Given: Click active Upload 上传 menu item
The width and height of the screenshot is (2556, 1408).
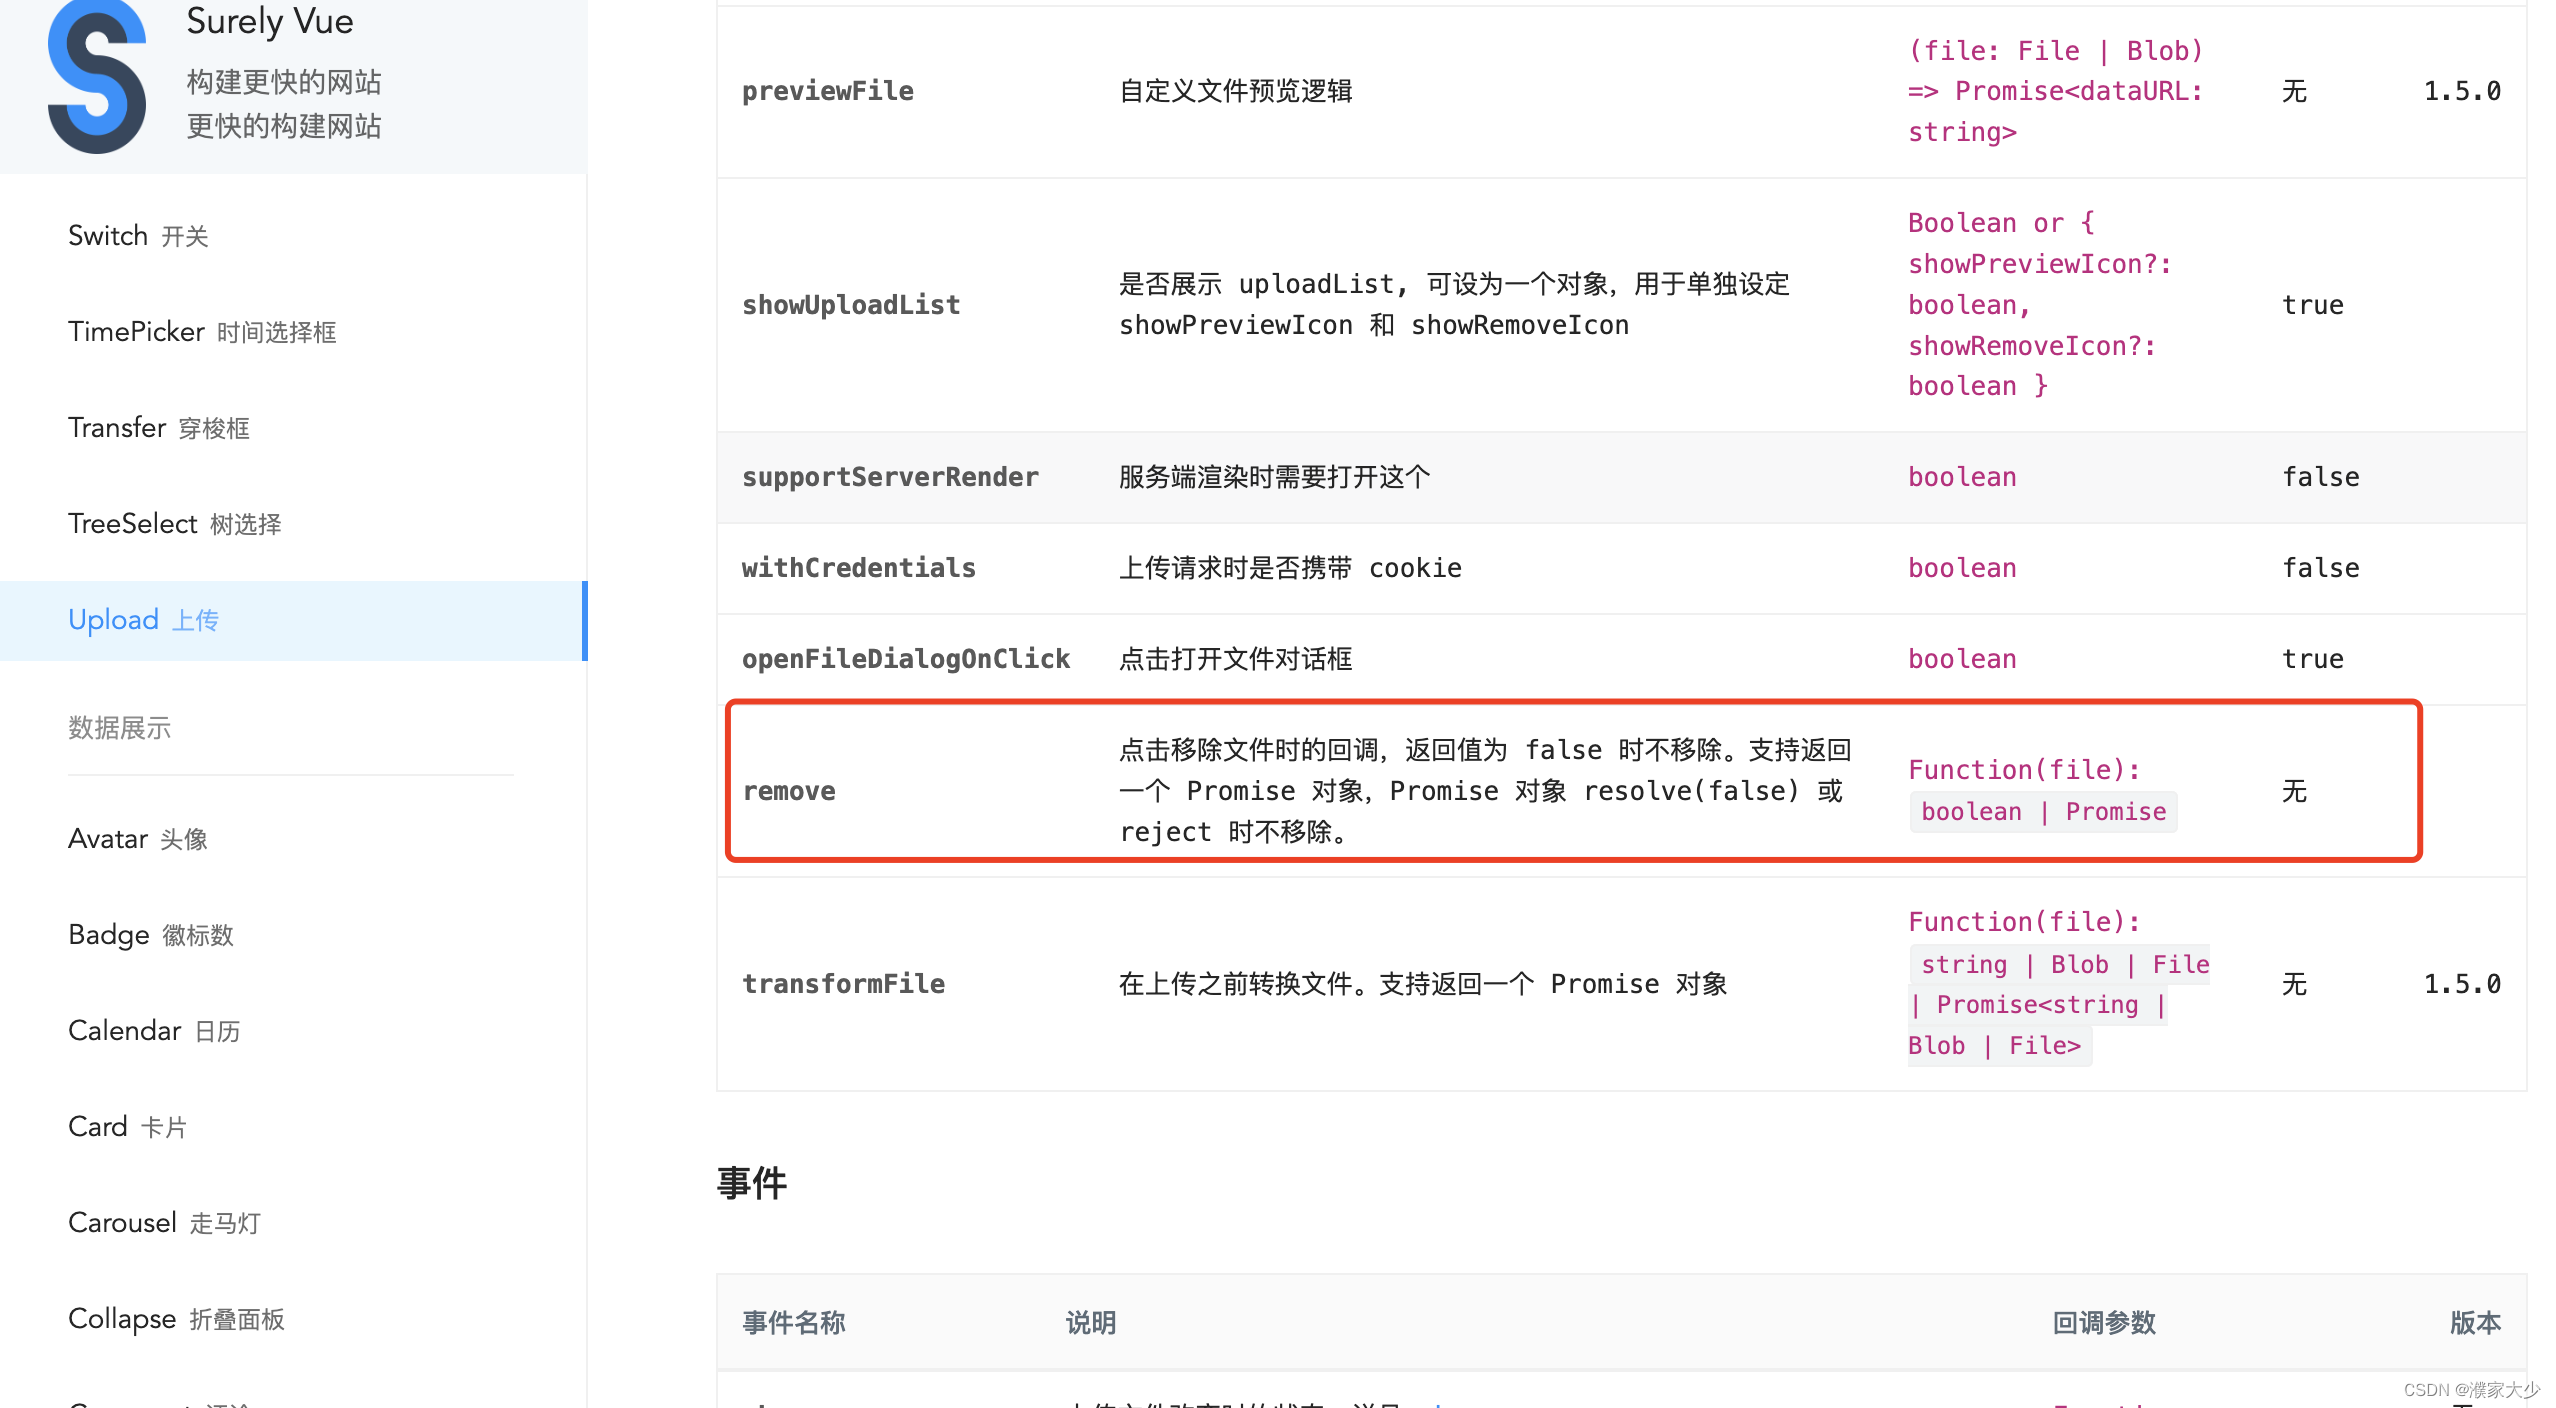Looking at the screenshot, I should pyautogui.click(x=143, y=620).
